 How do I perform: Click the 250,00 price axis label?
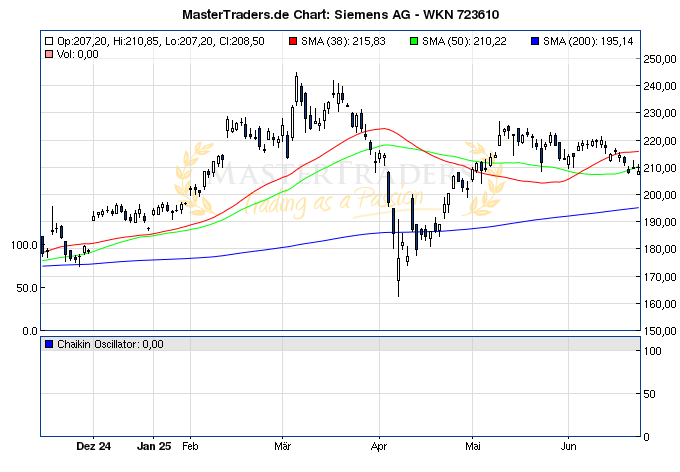click(x=660, y=59)
